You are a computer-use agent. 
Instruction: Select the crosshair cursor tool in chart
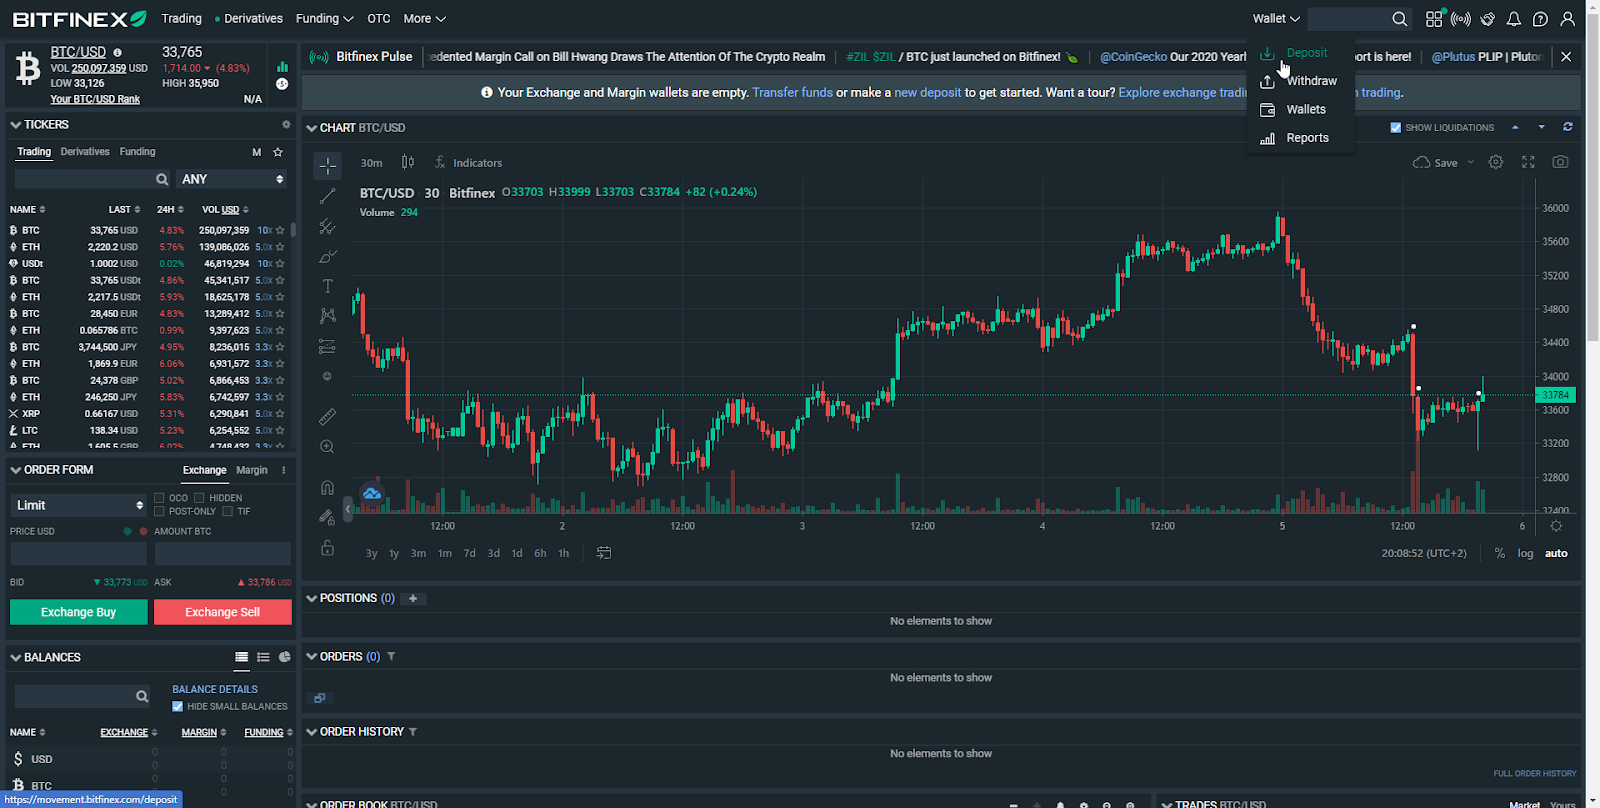[x=327, y=166]
